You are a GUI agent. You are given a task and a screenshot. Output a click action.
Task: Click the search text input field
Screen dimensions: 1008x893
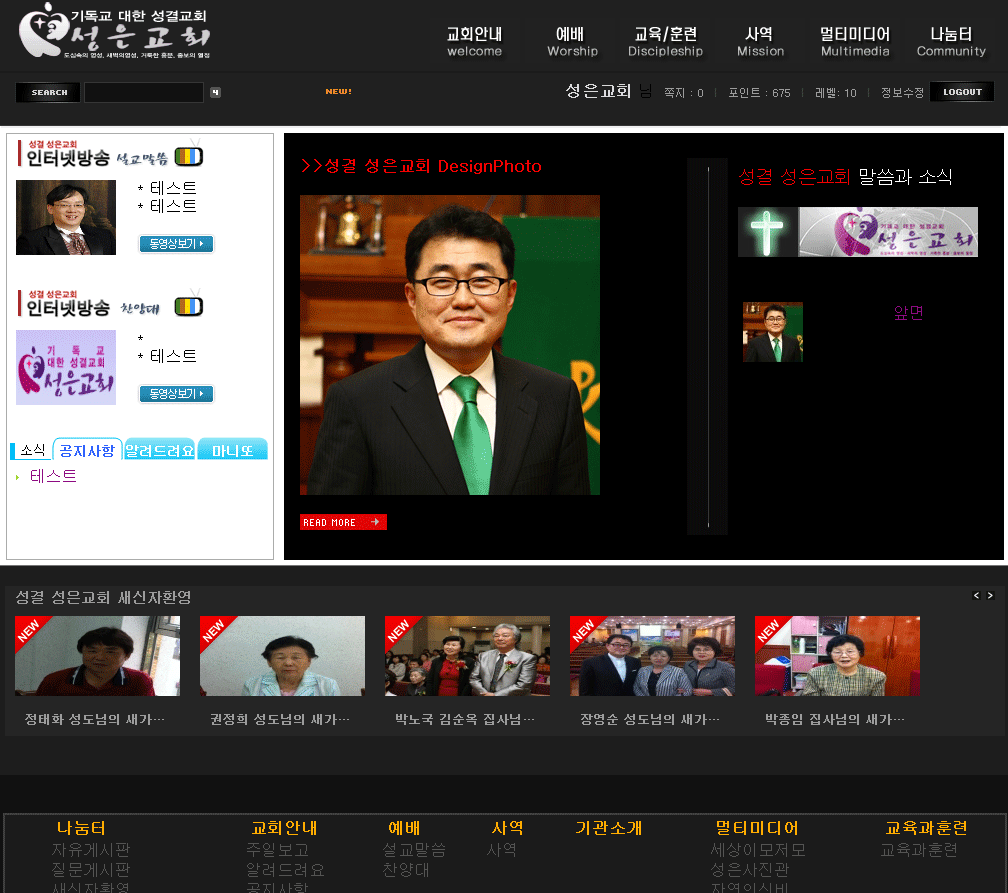pyautogui.click(x=143, y=93)
